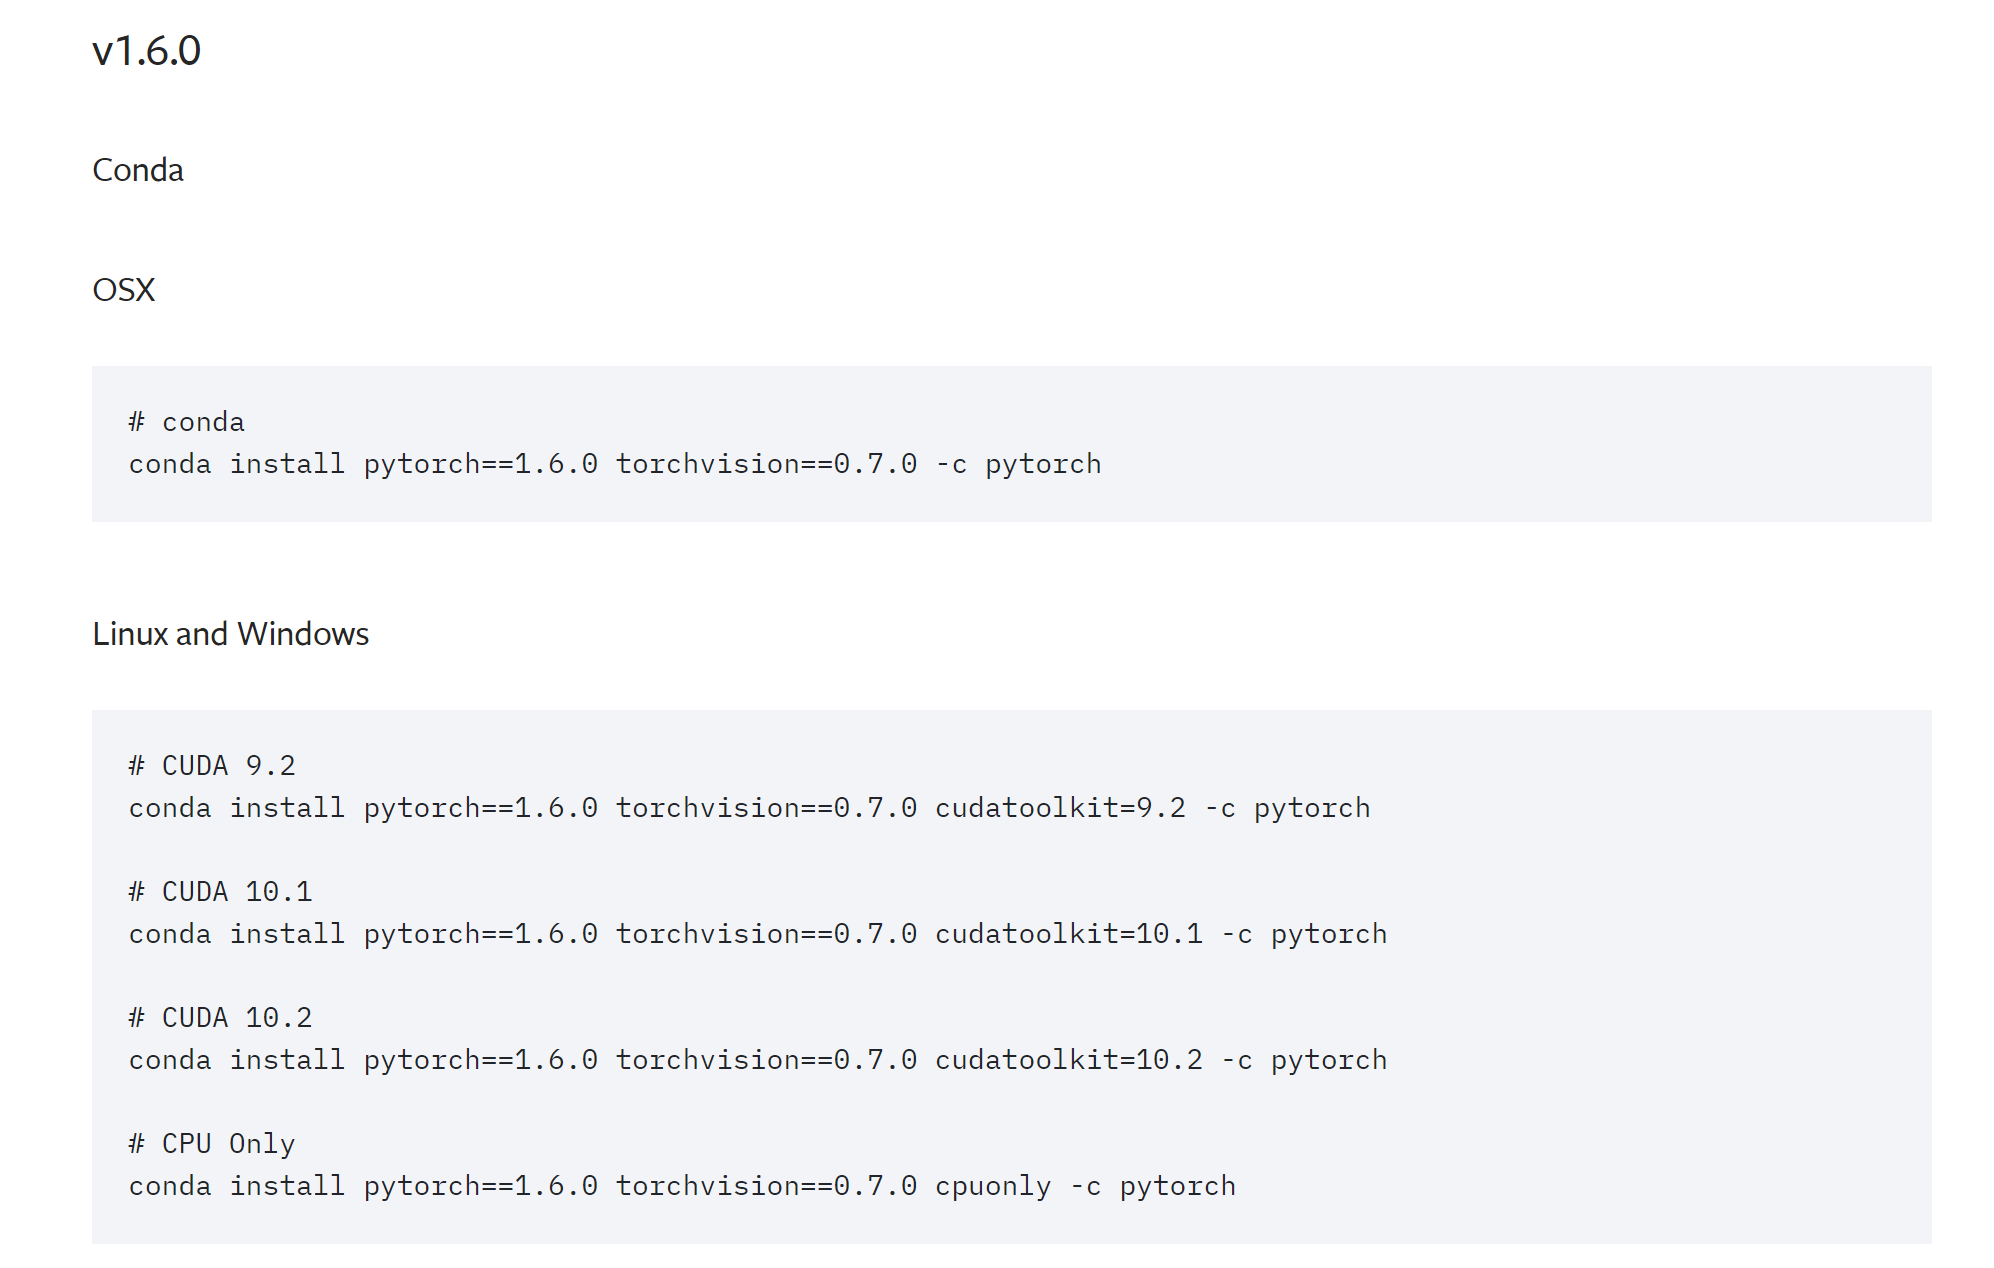Viewport: 1994px width, 1268px height.
Task: Click the '# CUDA 10.1' comment
Action: [x=220, y=892]
